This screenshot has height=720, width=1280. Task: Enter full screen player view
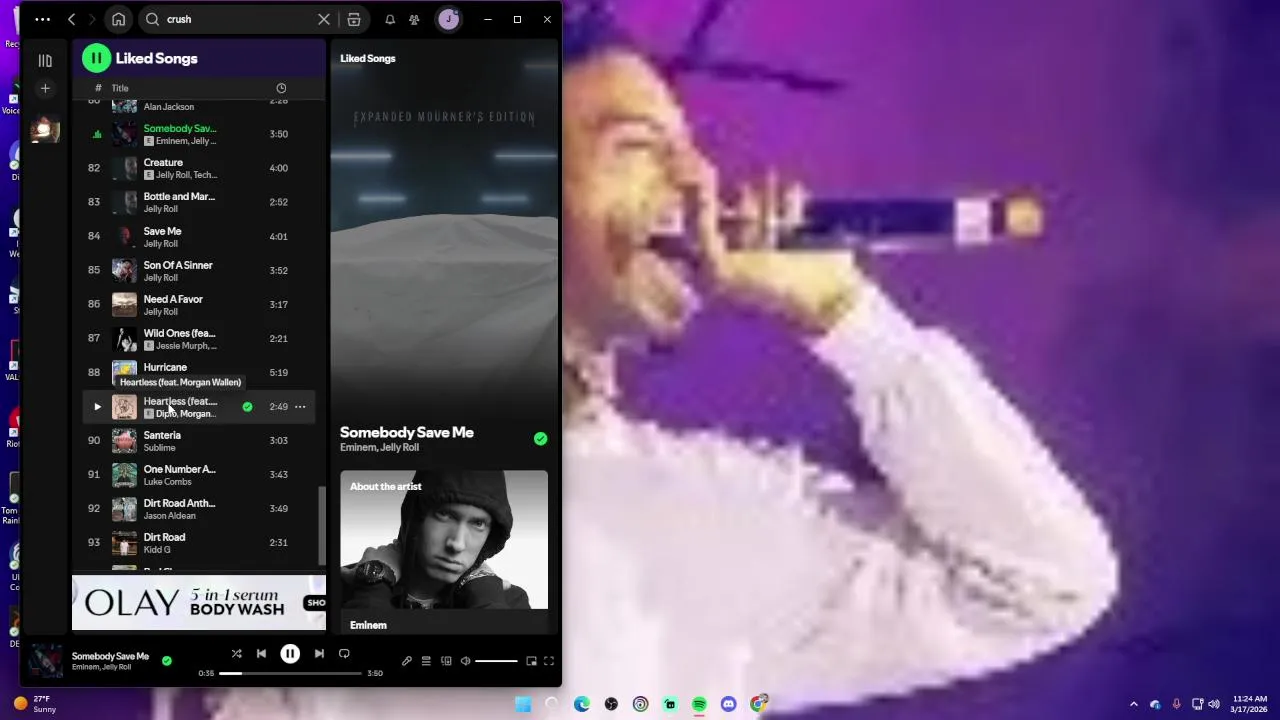549,661
